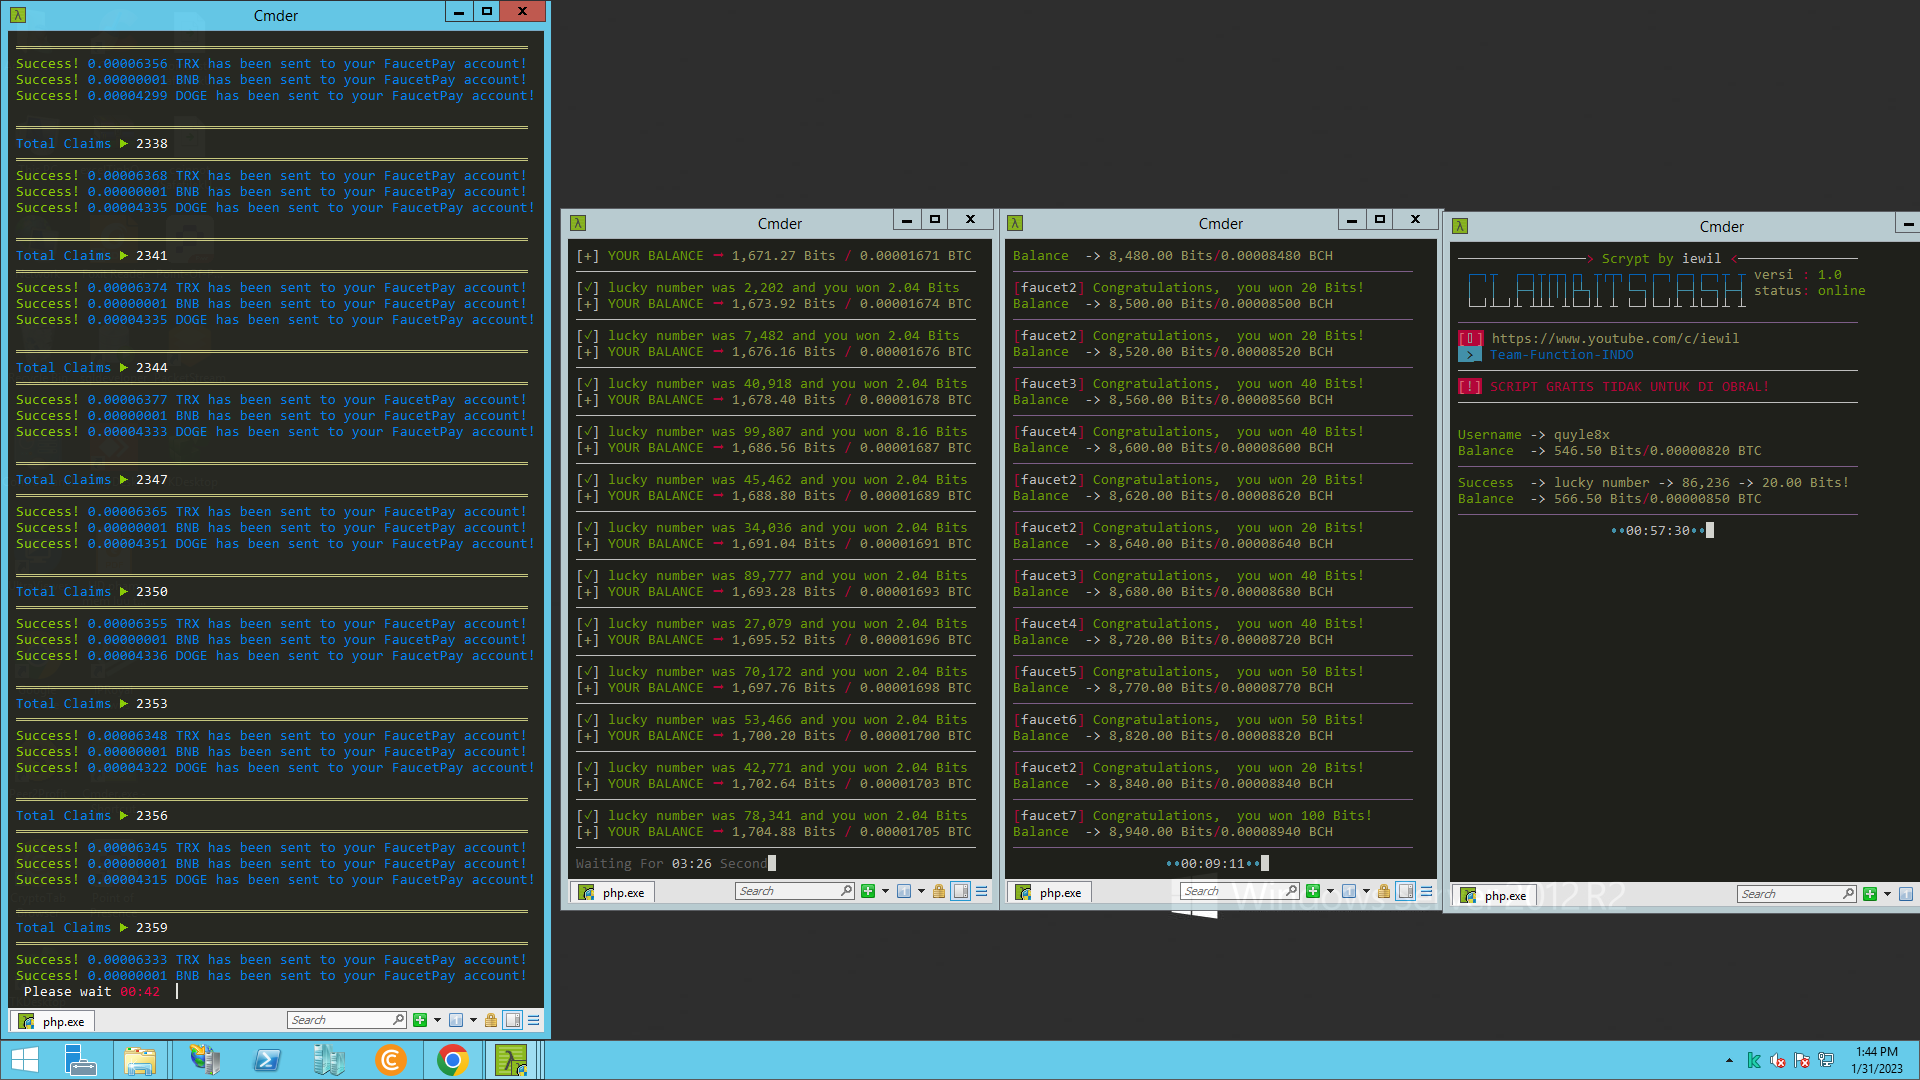The image size is (1920, 1080).
Task: Select the php.exe tab in YOUR BALANCE Cmder window
Action: [613, 892]
